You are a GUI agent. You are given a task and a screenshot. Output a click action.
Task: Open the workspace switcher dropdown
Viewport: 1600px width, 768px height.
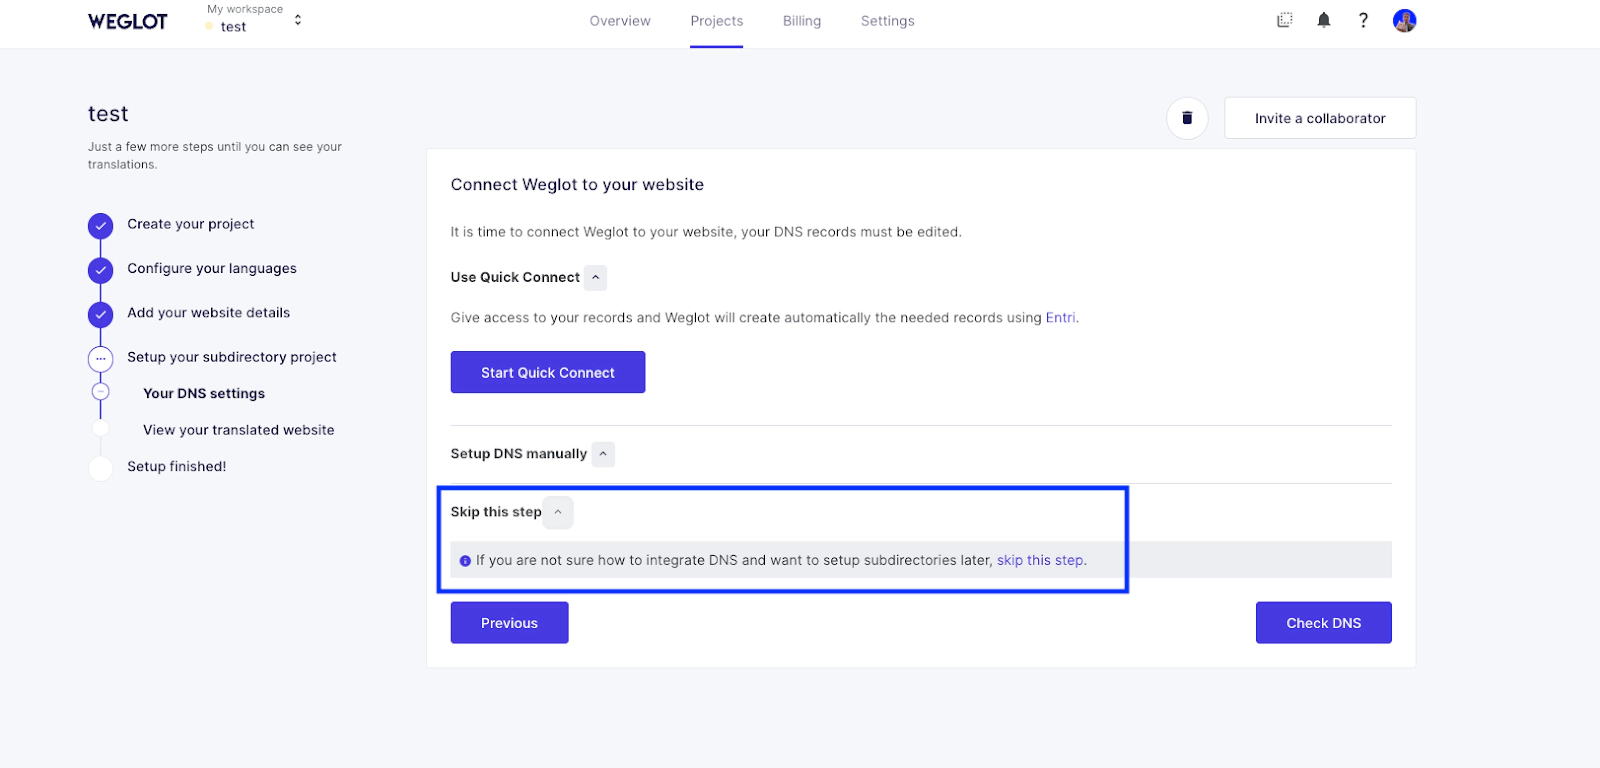(x=297, y=20)
